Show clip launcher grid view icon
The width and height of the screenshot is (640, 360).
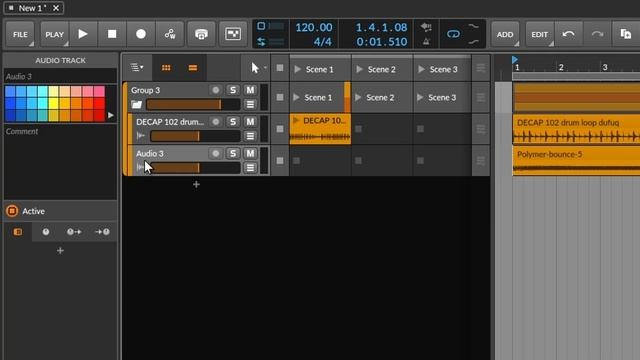click(x=166, y=68)
